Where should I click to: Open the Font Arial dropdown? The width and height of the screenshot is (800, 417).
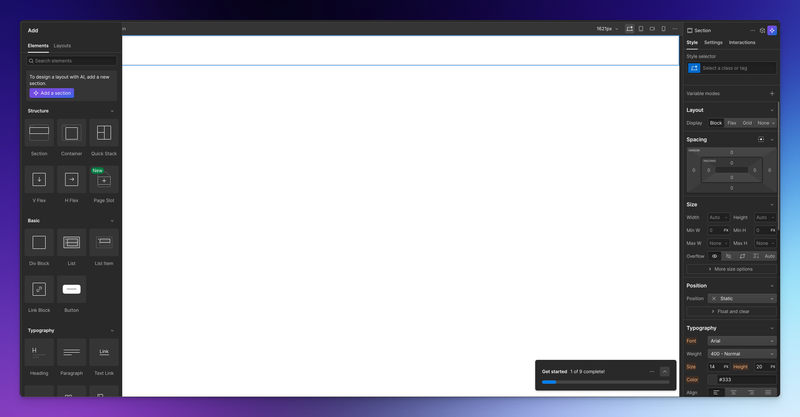click(742, 341)
